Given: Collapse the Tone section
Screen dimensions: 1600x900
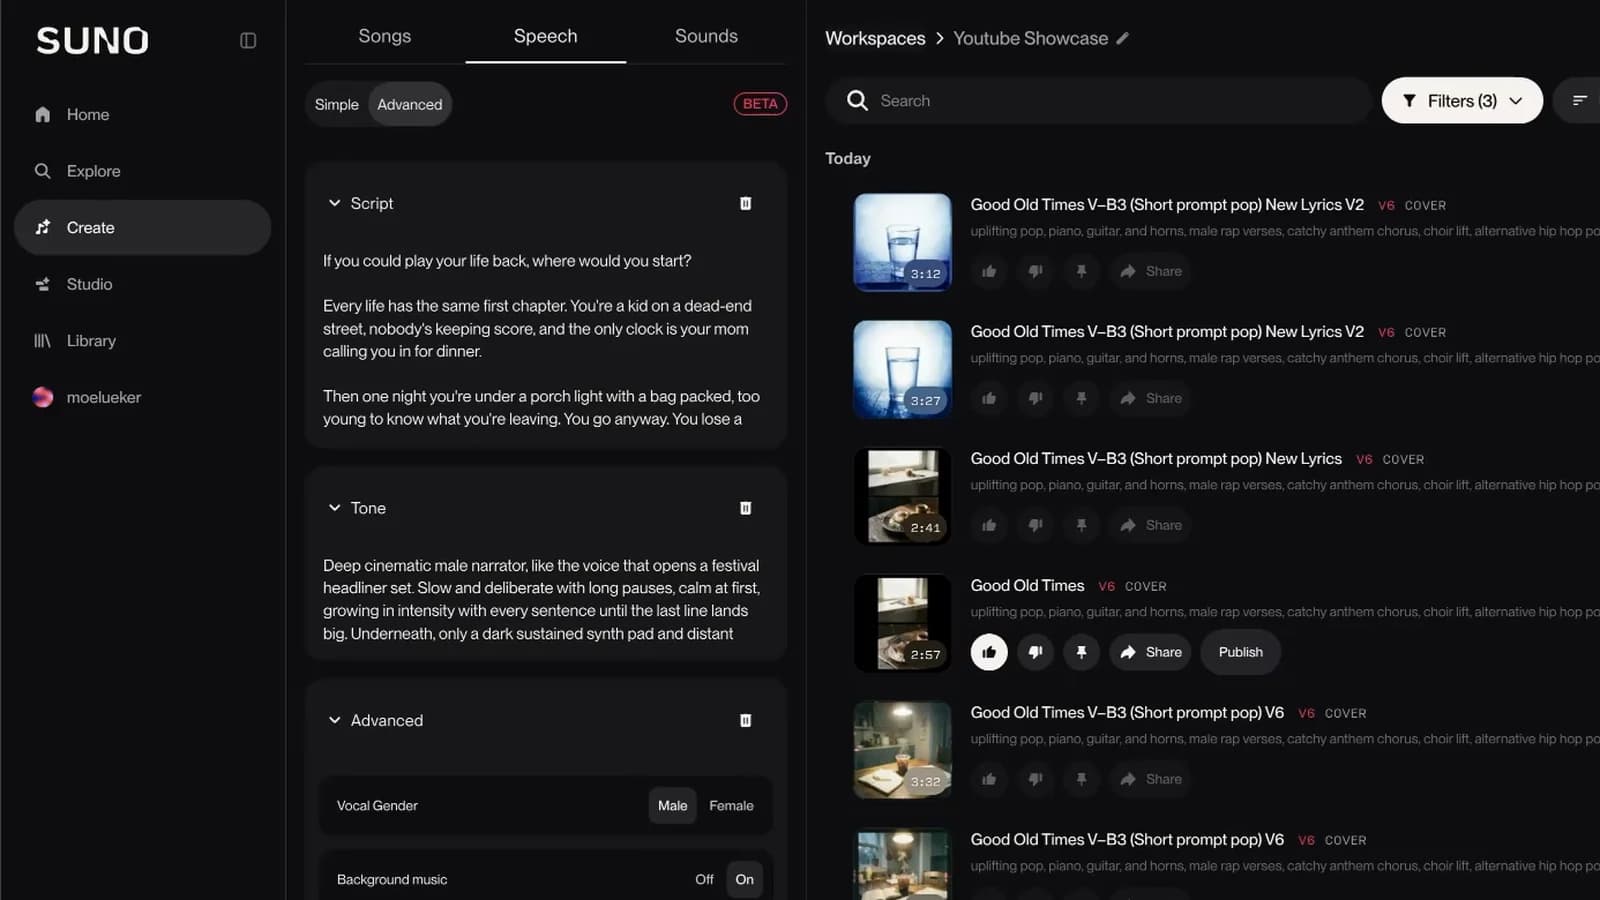Looking at the screenshot, I should point(335,508).
